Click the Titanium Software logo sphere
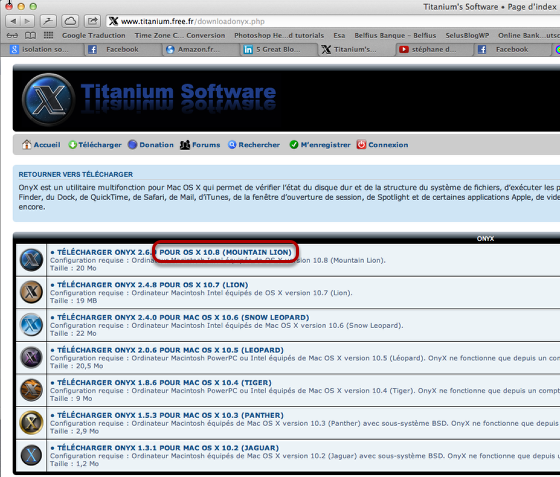Screen dimensions: 560x477 pos(49,99)
